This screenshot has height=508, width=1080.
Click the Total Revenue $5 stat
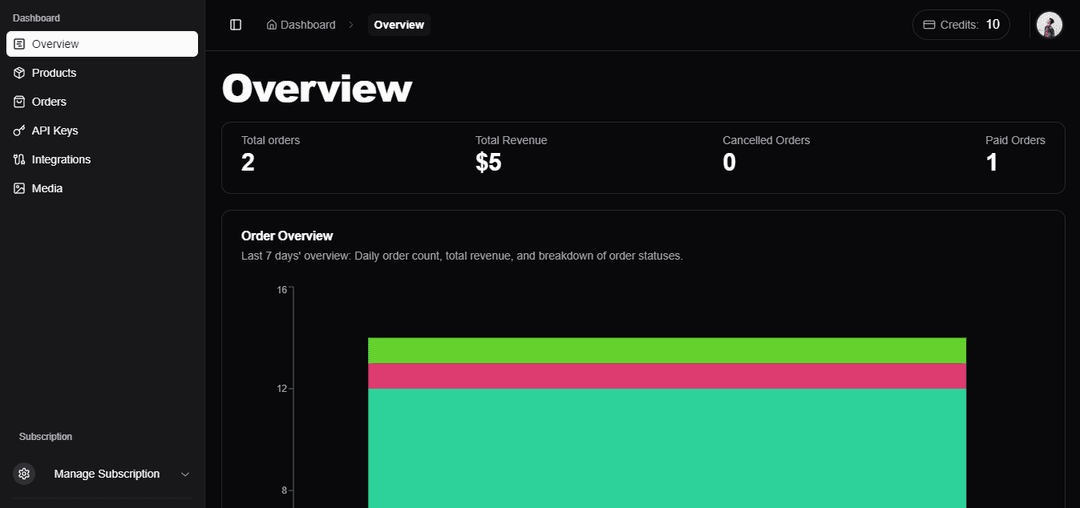point(510,152)
